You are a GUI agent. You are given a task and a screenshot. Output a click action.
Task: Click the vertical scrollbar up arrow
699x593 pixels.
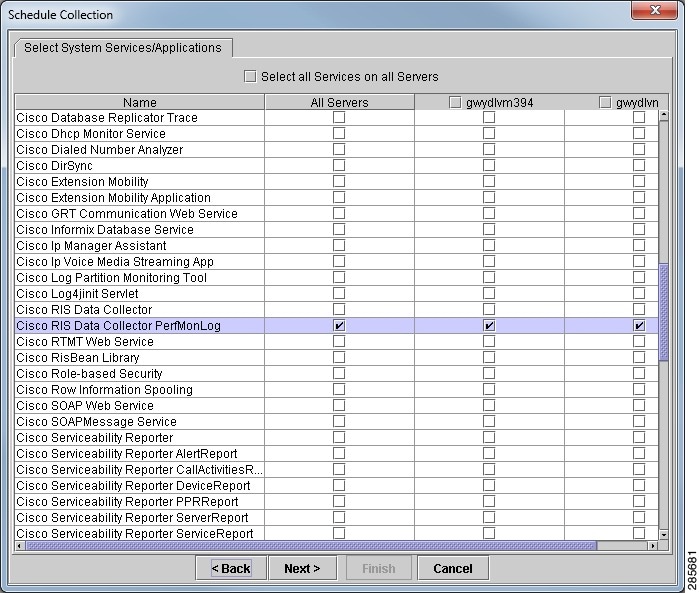[664, 115]
